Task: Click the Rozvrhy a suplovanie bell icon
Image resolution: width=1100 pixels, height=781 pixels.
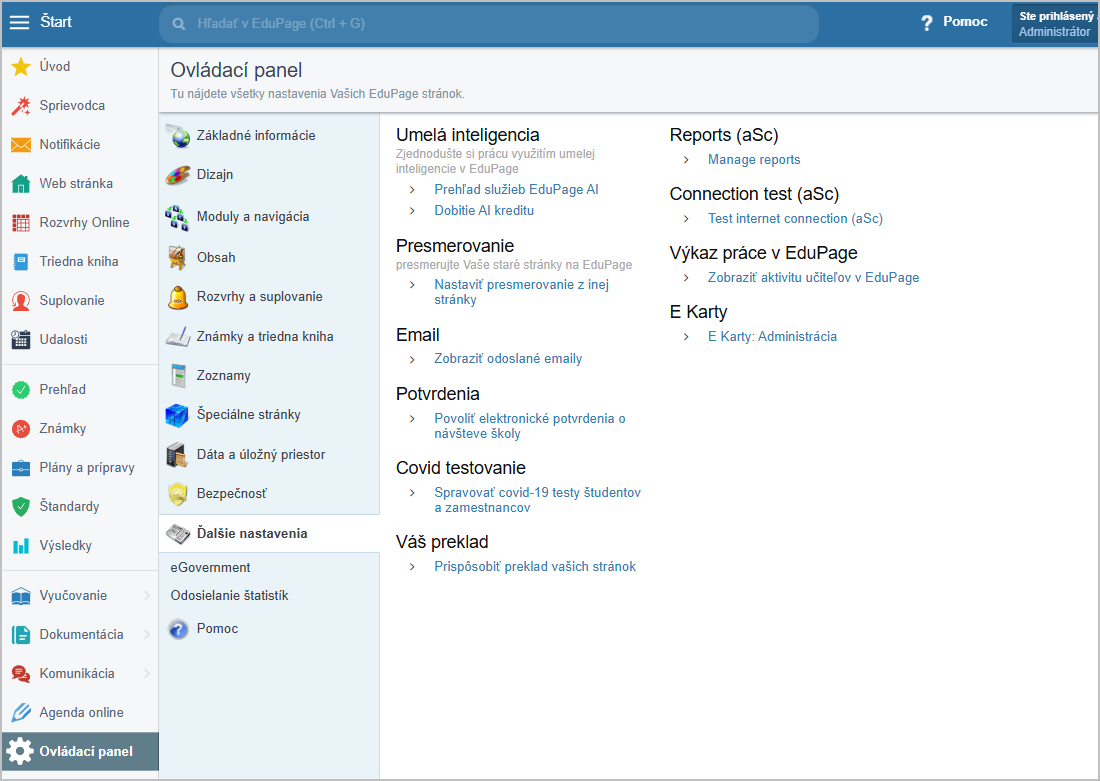Action: point(178,298)
